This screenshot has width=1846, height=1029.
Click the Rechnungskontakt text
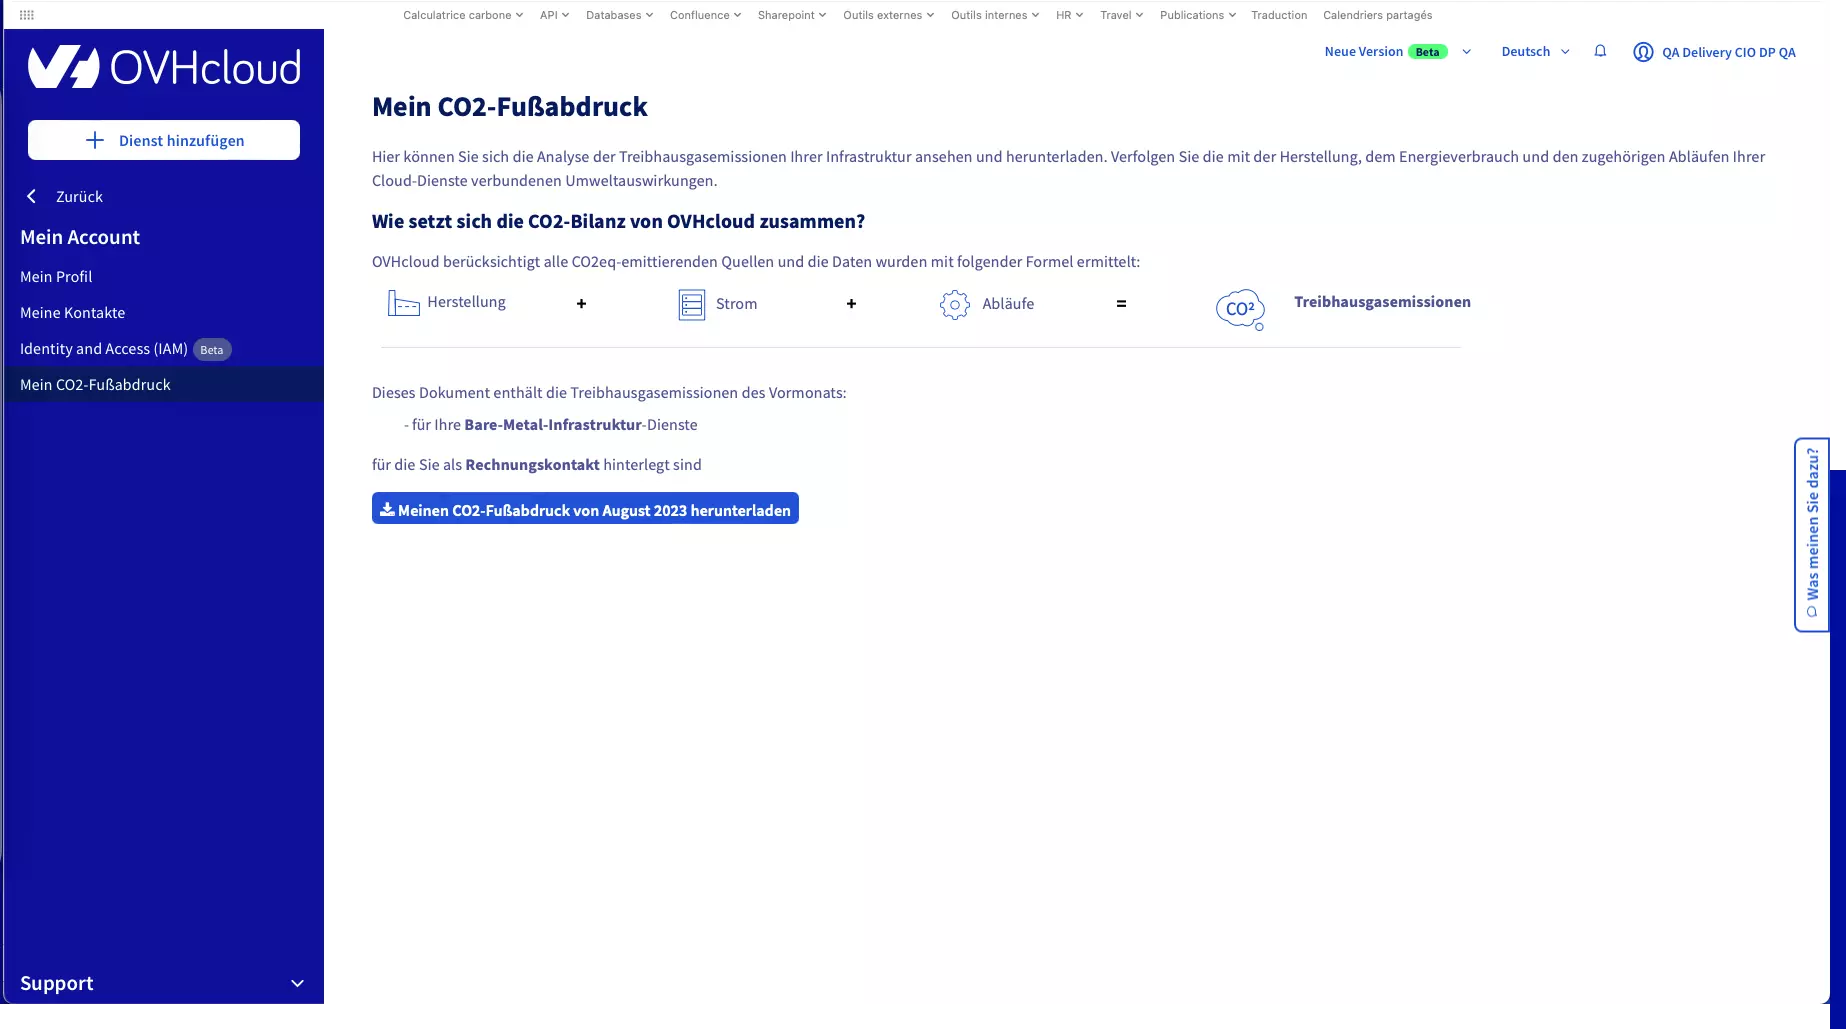pyautogui.click(x=532, y=464)
